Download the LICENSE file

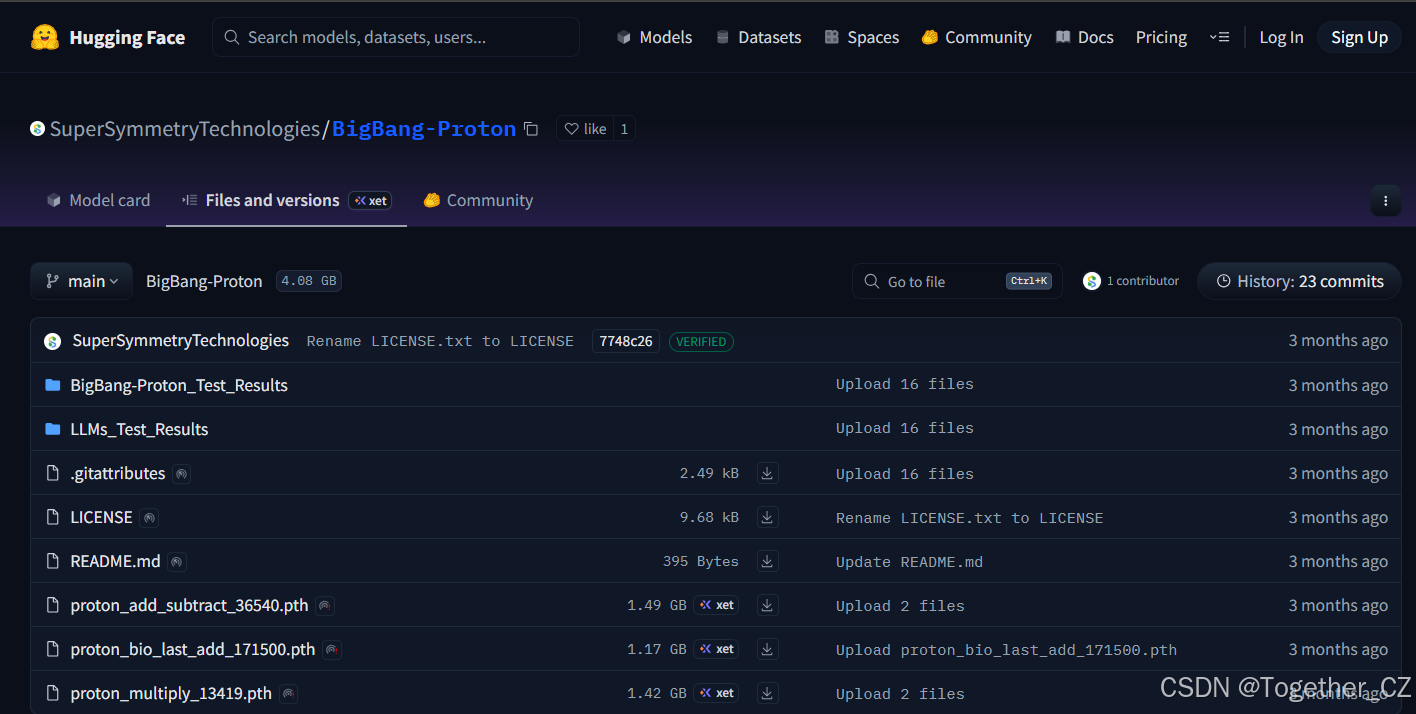pyautogui.click(x=767, y=517)
